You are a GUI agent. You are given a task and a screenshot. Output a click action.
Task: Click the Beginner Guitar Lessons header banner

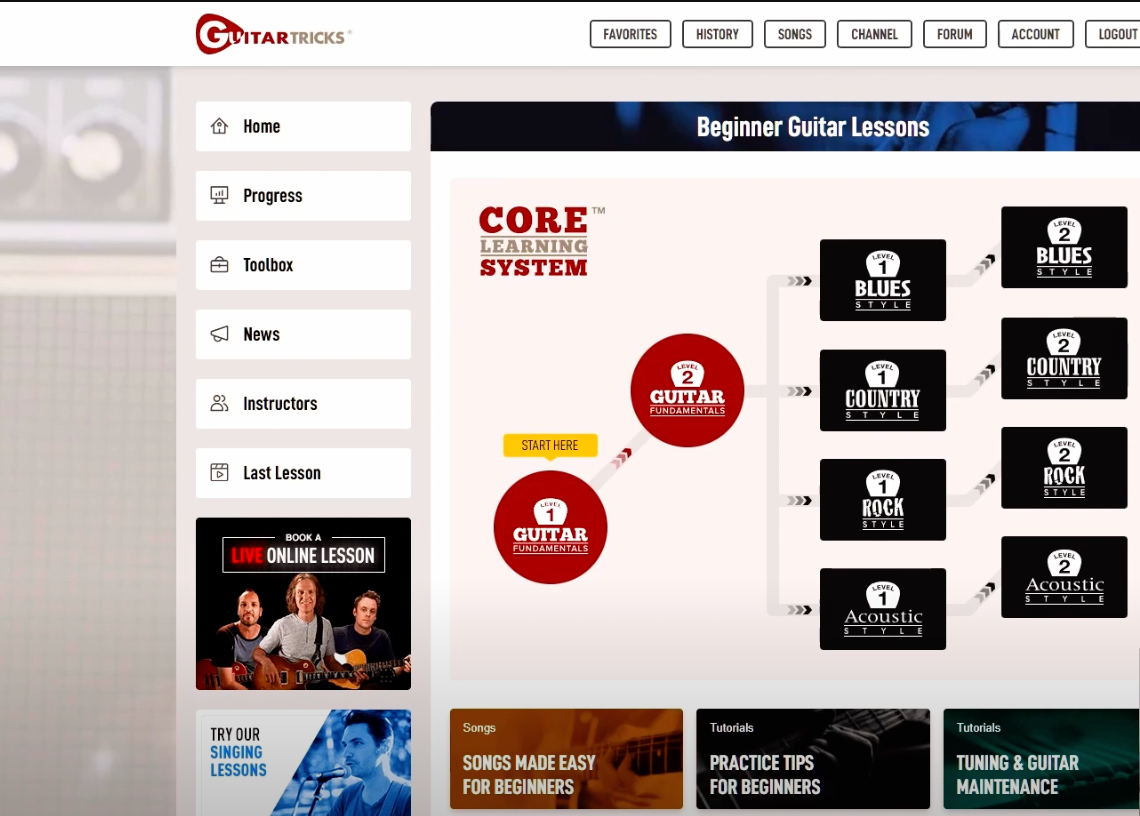785,127
